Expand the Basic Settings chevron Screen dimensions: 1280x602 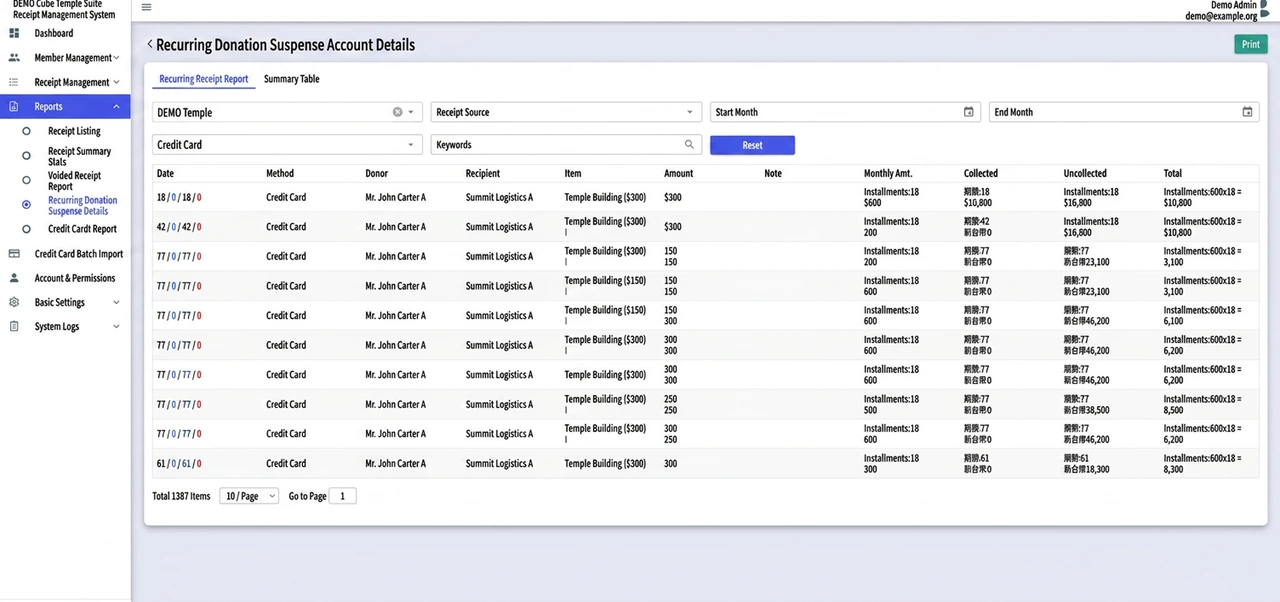point(116,302)
